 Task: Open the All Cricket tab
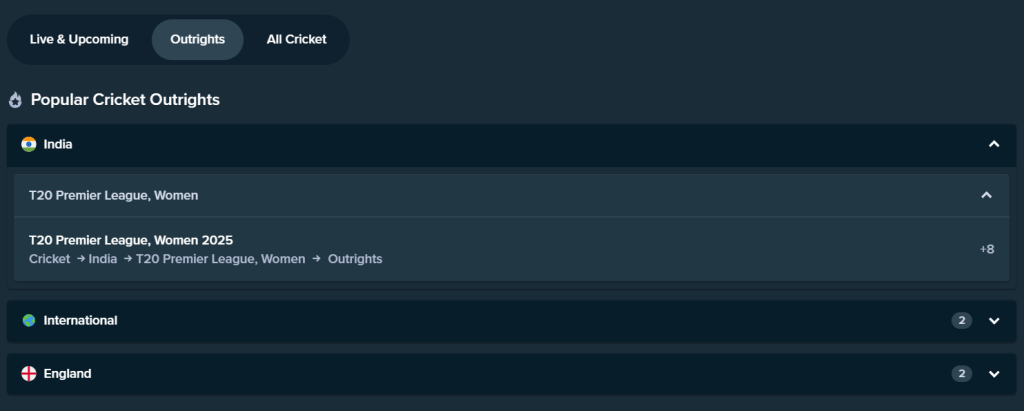(x=296, y=40)
